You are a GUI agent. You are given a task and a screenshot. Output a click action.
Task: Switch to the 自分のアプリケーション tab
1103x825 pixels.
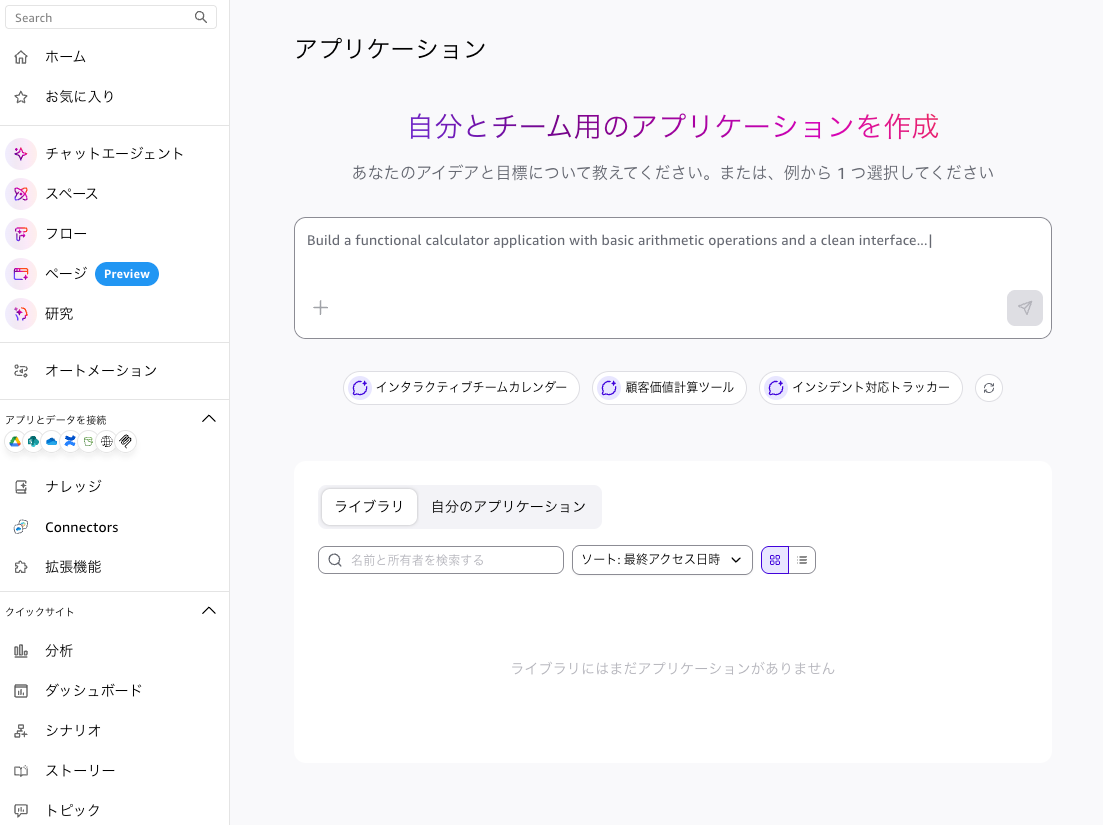[x=509, y=506]
